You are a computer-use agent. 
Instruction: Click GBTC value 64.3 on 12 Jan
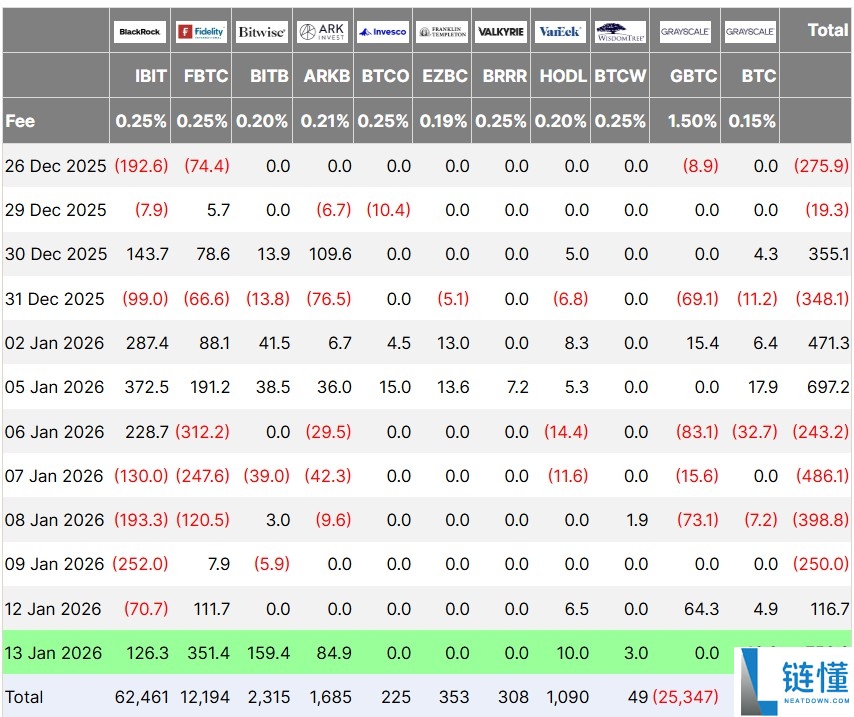tap(702, 609)
